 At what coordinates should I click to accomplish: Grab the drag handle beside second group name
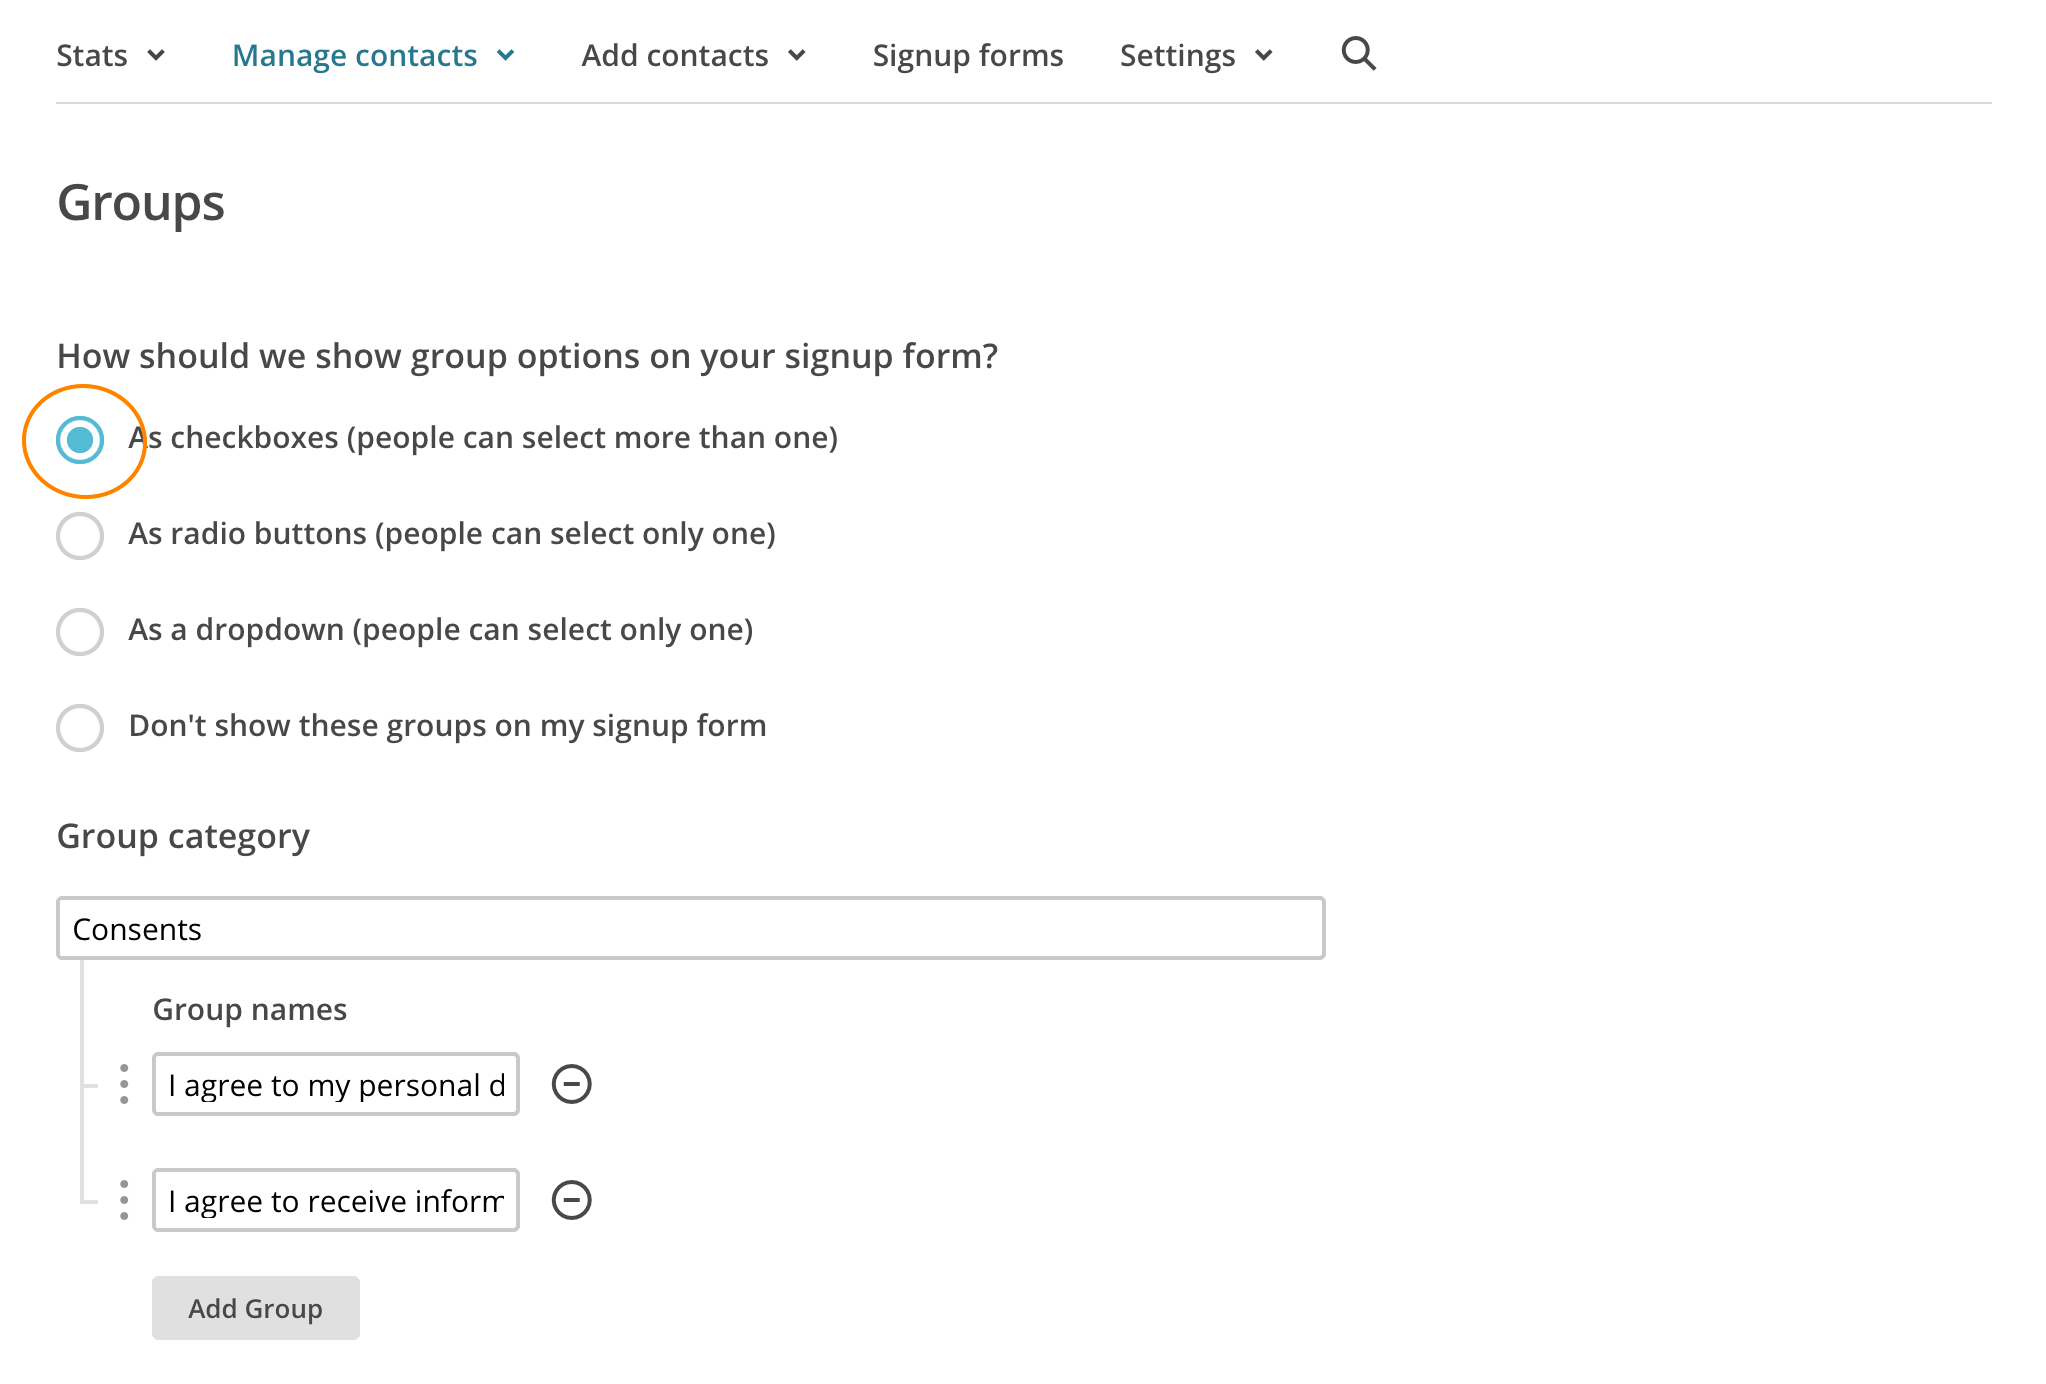pyautogui.click(x=123, y=1199)
